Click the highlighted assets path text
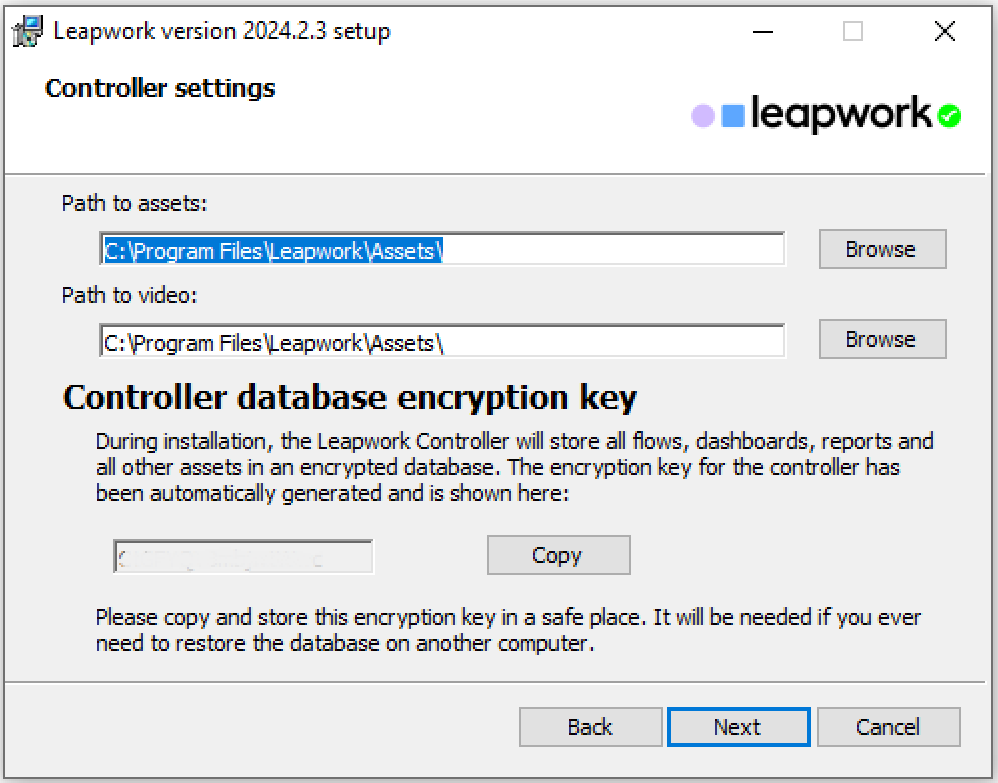Screen dimensions: 998x783 [270, 250]
